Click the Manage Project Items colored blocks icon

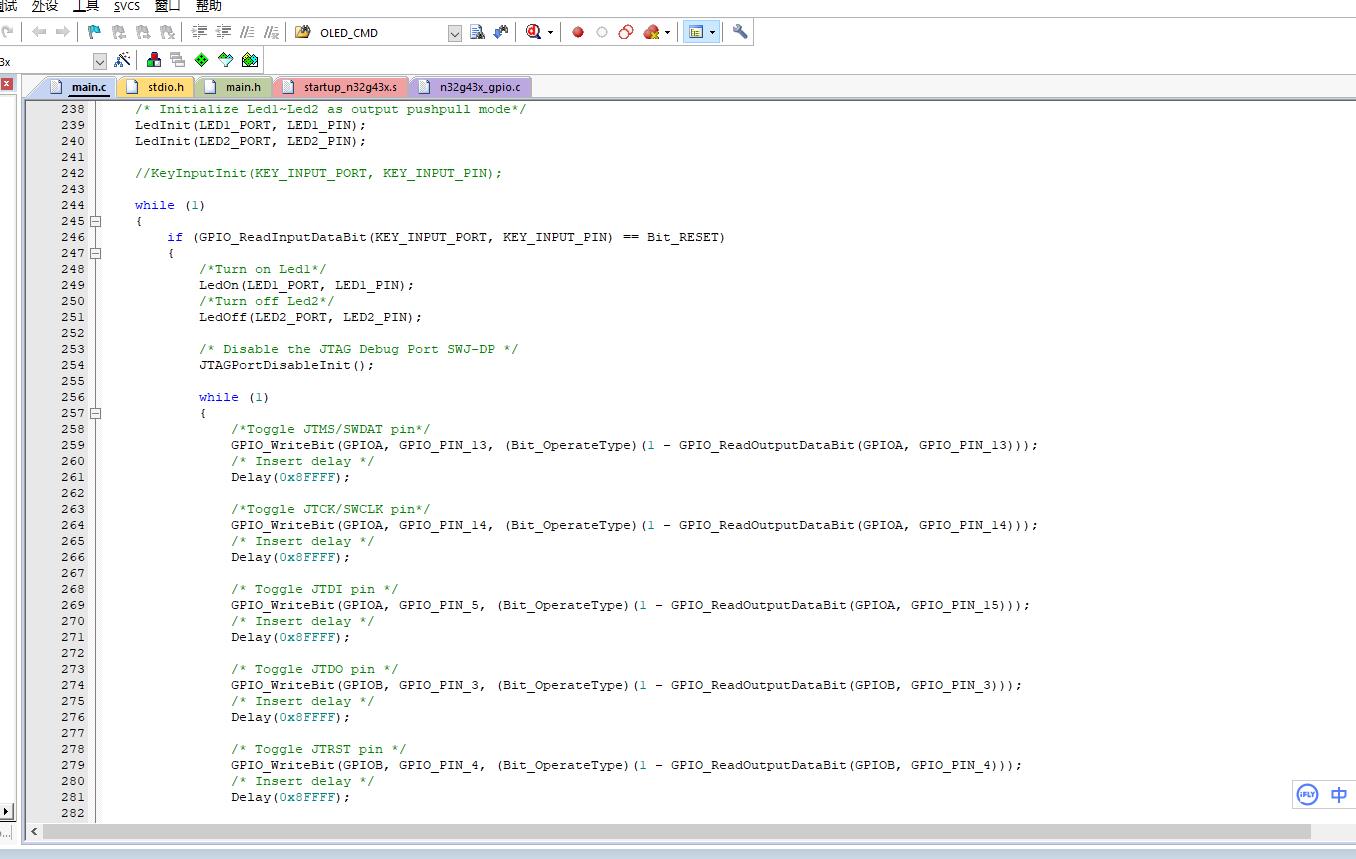tap(154, 60)
